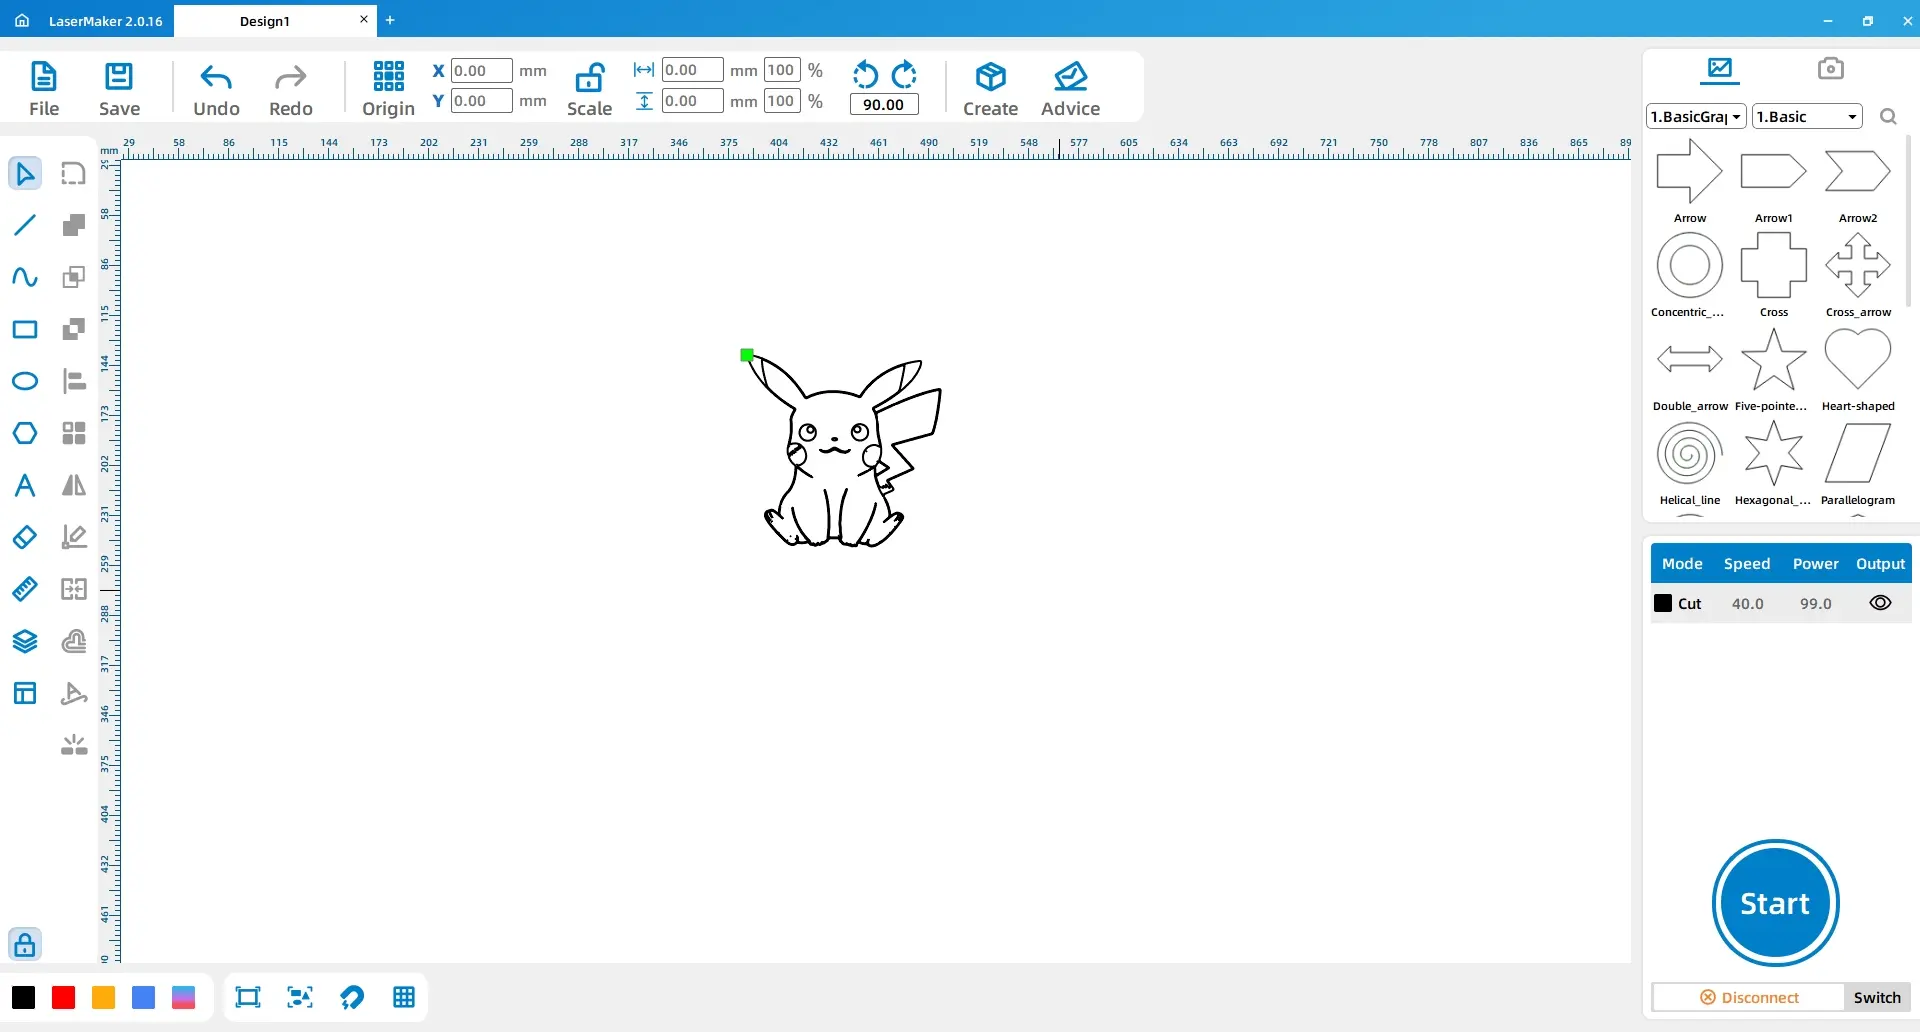This screenshot has width=1920, height=1032.
Task: Redo the last action
Action: point(291,88)
